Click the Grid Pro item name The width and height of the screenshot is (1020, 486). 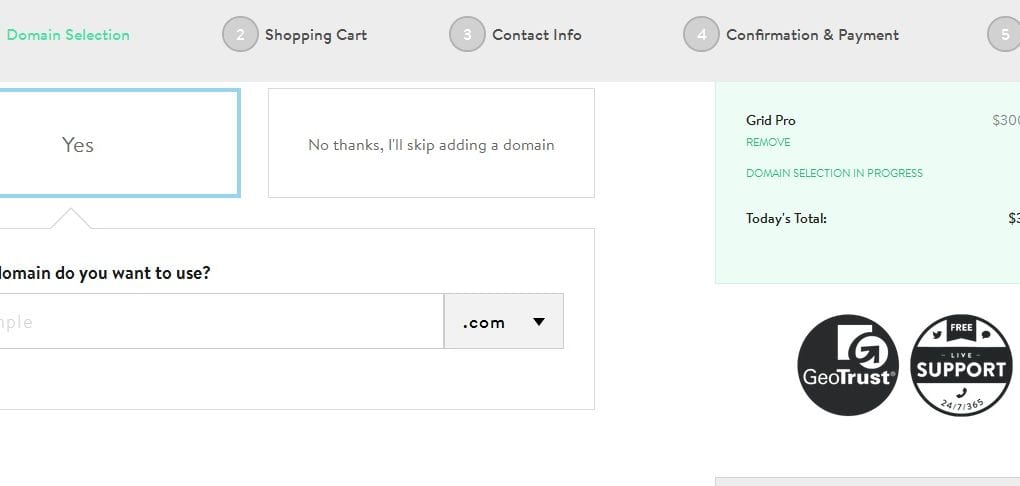(771, 120)
